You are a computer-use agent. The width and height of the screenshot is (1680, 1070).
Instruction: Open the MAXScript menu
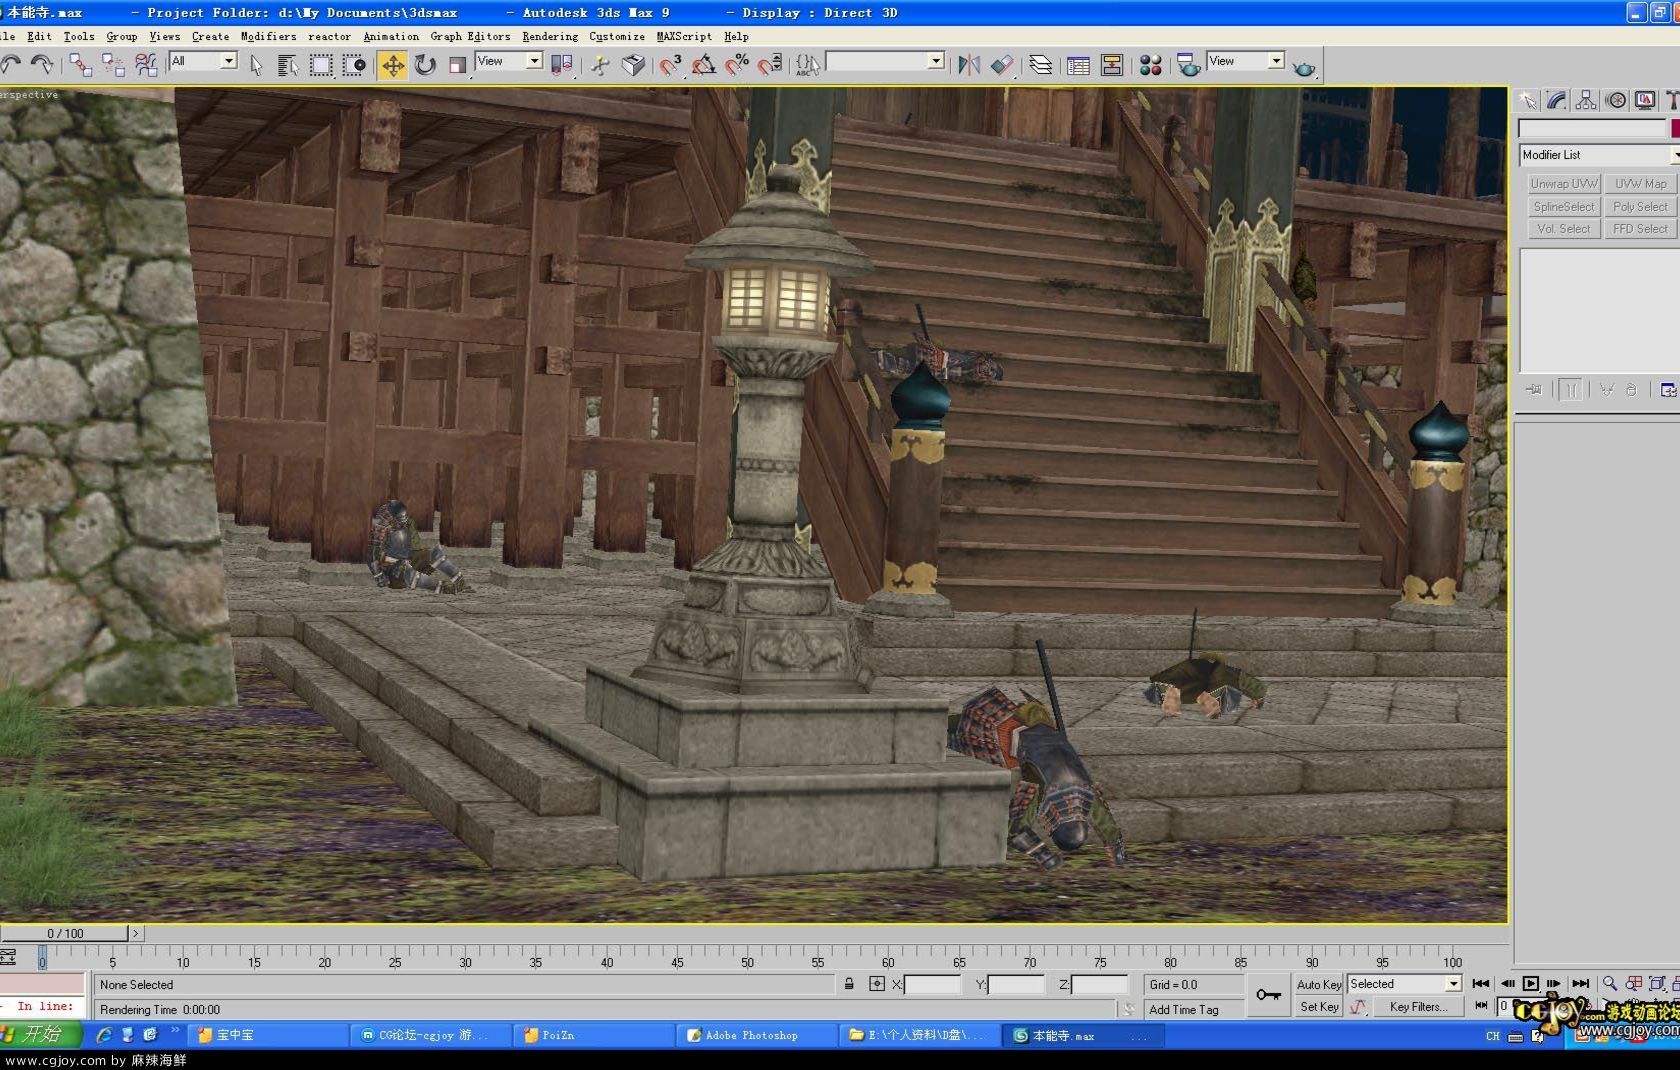click(x=684, y=36)
